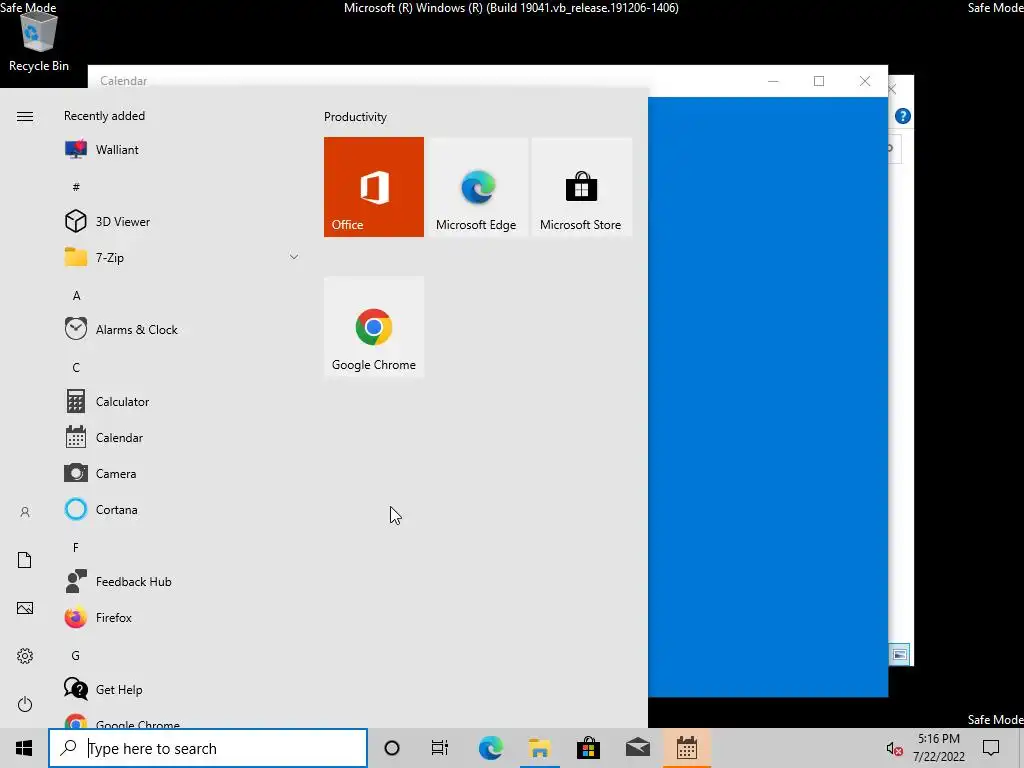This screenshot has height=768, width=1024.
Task: Open Feedback Hub
Action: [182, 581]
